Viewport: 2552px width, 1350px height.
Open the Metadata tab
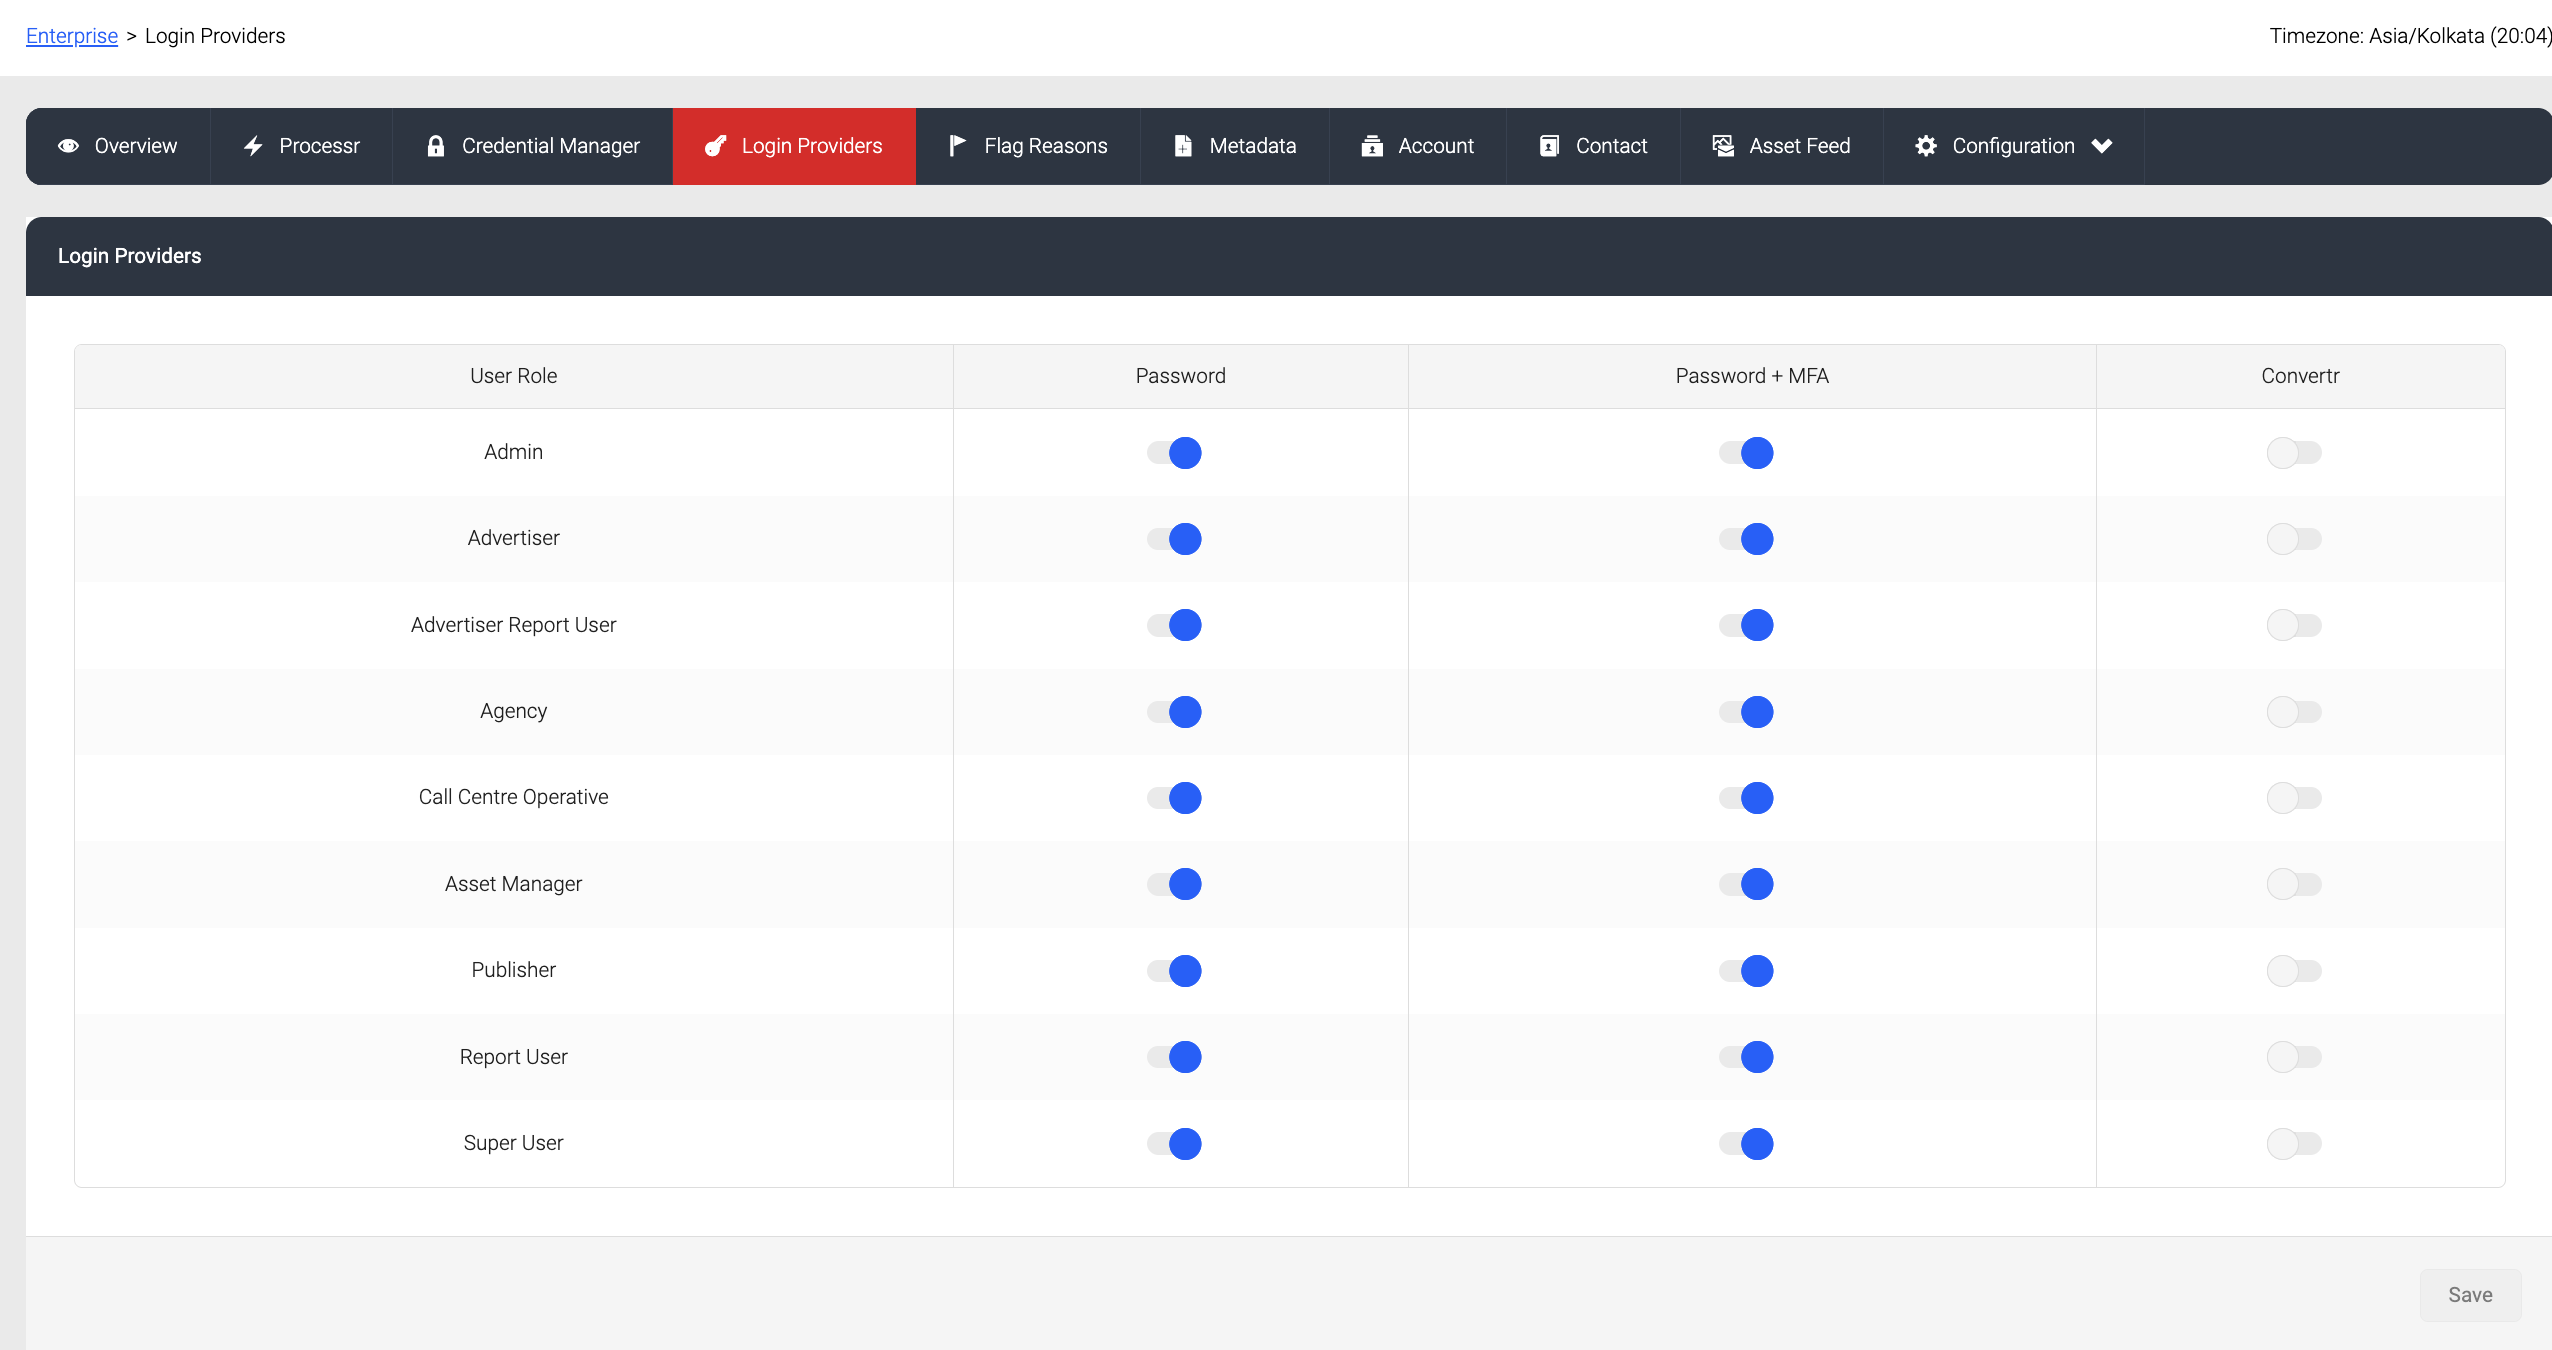tap(1235, 146)
